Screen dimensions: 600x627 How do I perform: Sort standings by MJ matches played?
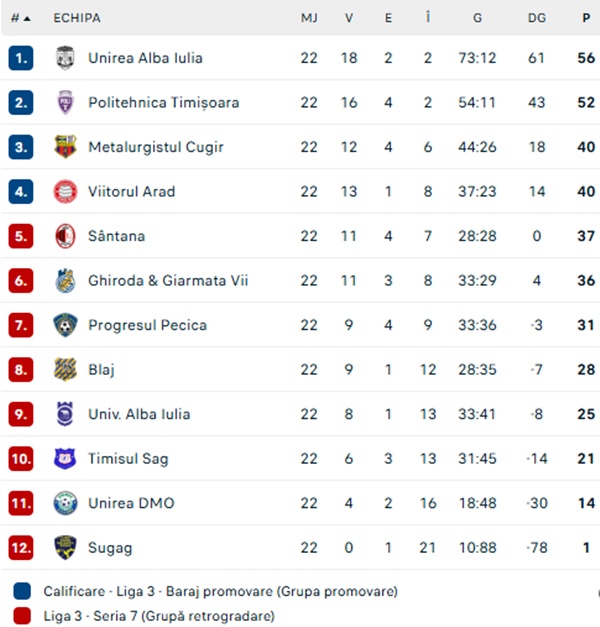click(309, 18)
